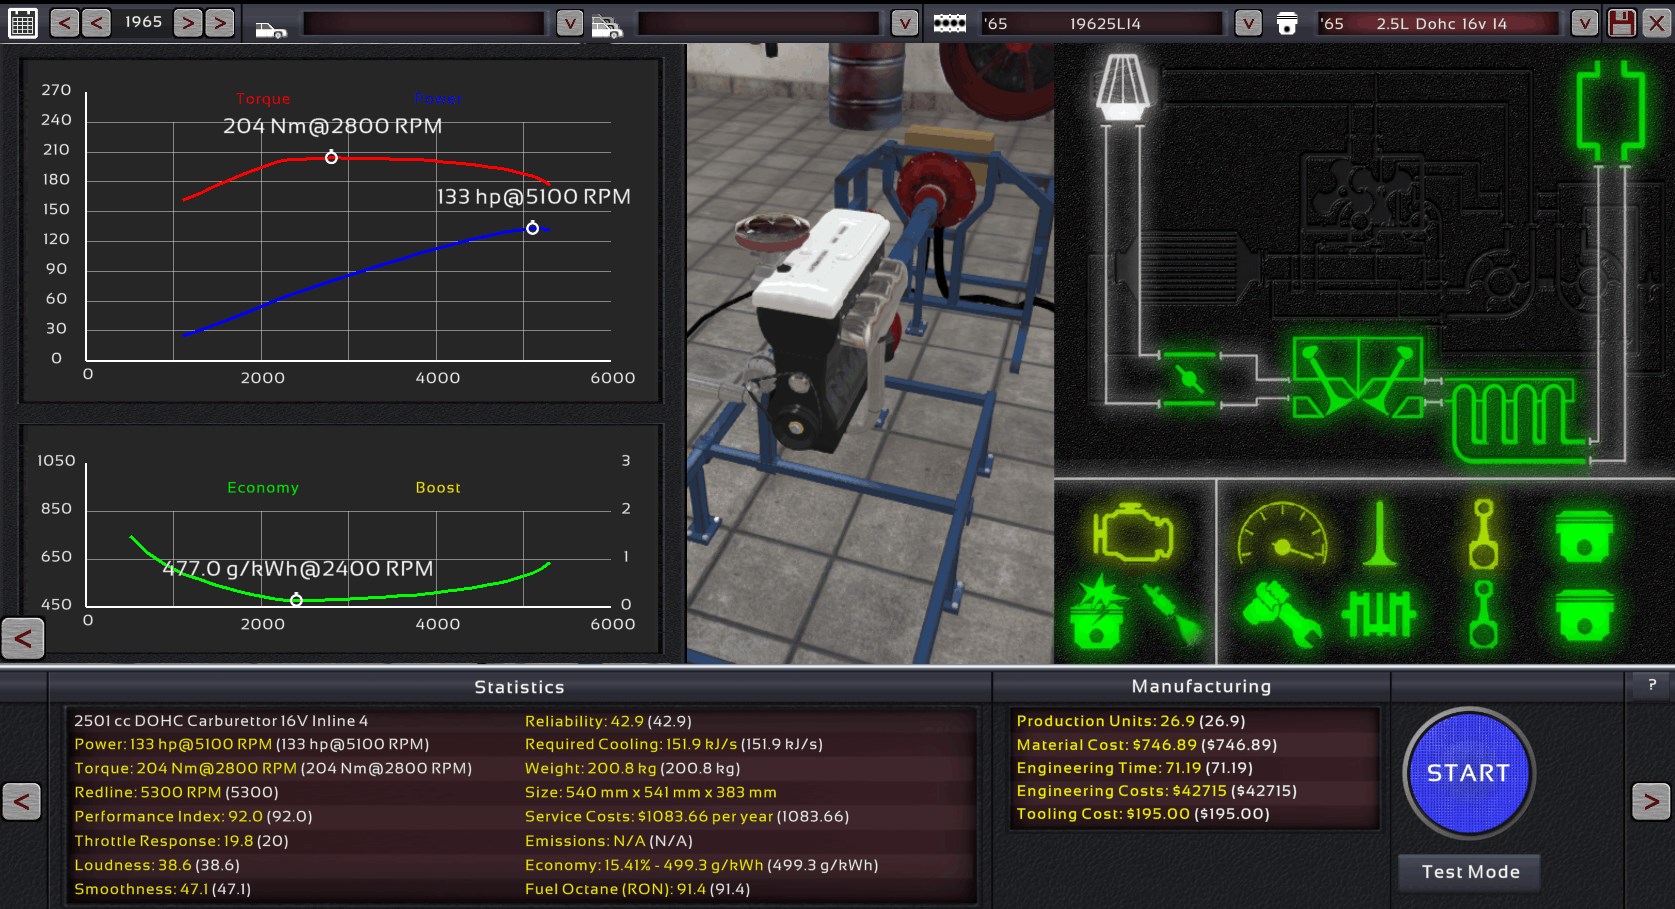Click the car model icon
The height and width of the screenshot is (909, 1675).
tap(270, 29)
